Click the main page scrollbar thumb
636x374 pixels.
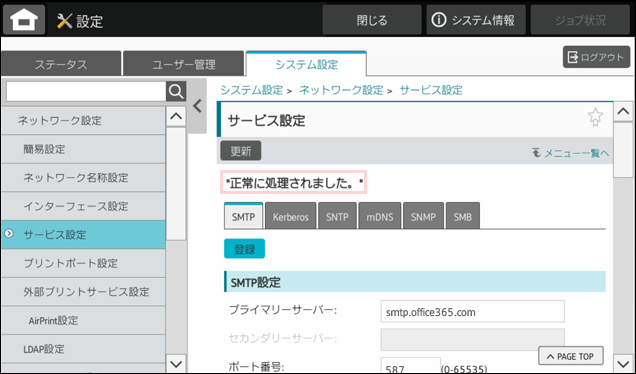coord(623,150)
